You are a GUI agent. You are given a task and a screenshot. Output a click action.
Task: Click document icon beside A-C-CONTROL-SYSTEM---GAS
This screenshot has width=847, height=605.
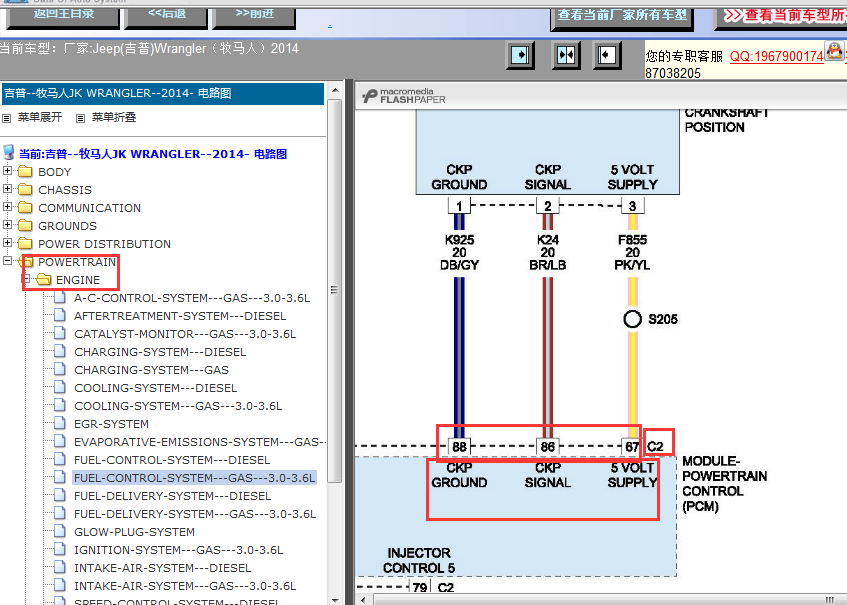tap(60, 298)
